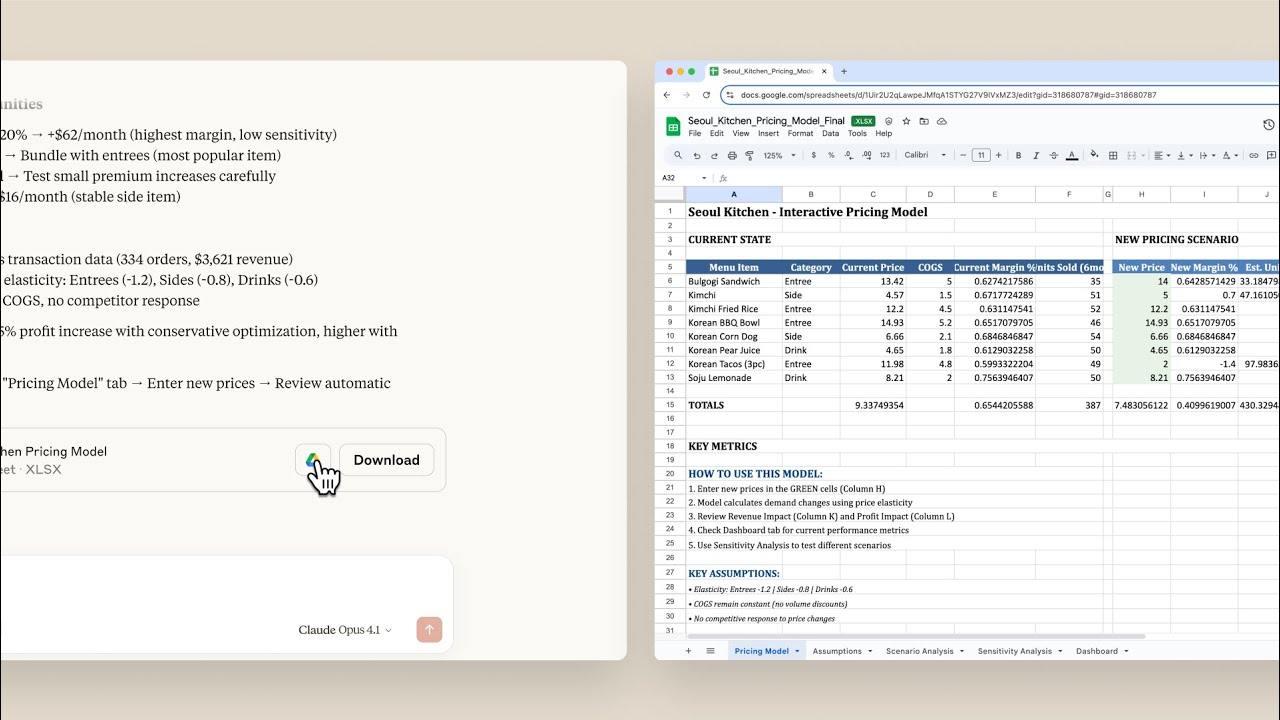Open the borders tool
This screenshot has width=1280, height=720.
pyautogui.click(x=1113, y=155)
